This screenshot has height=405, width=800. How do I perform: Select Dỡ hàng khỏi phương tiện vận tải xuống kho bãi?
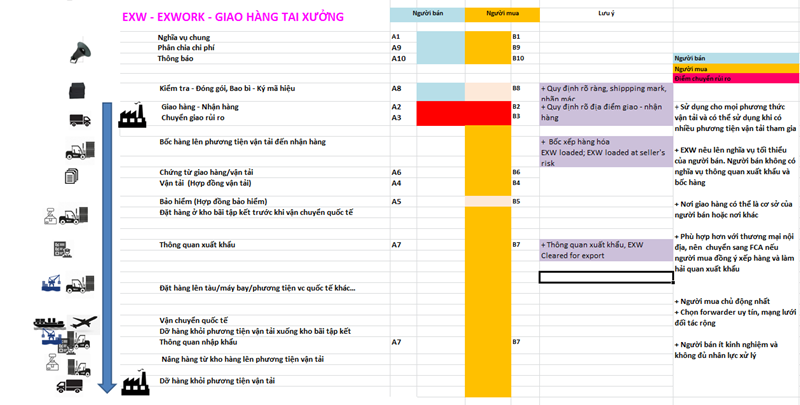point(255,332)
